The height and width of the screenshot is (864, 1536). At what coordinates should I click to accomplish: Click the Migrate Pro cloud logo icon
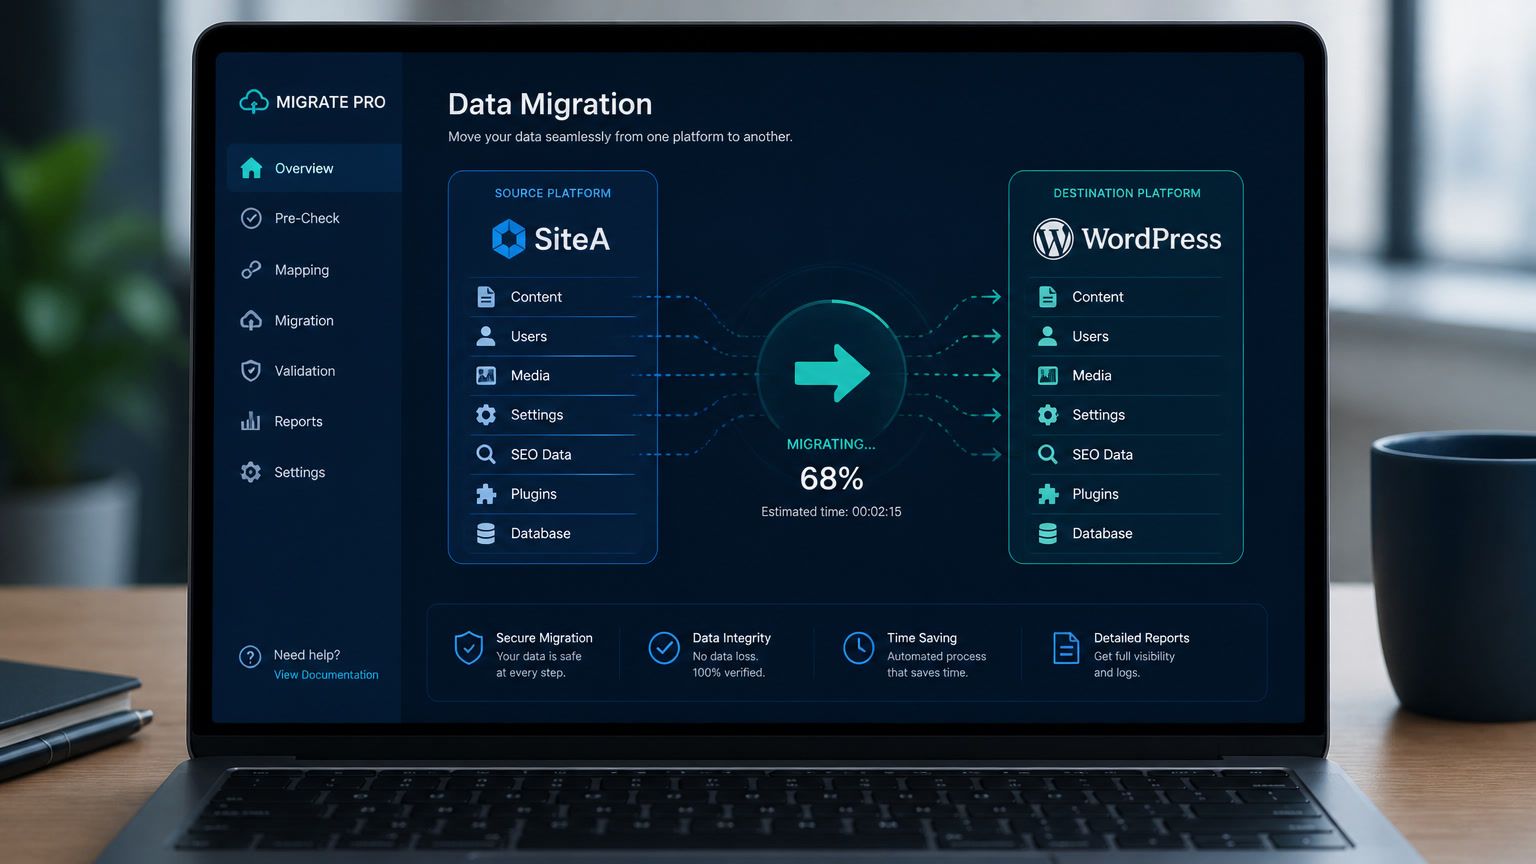(254, 102)
